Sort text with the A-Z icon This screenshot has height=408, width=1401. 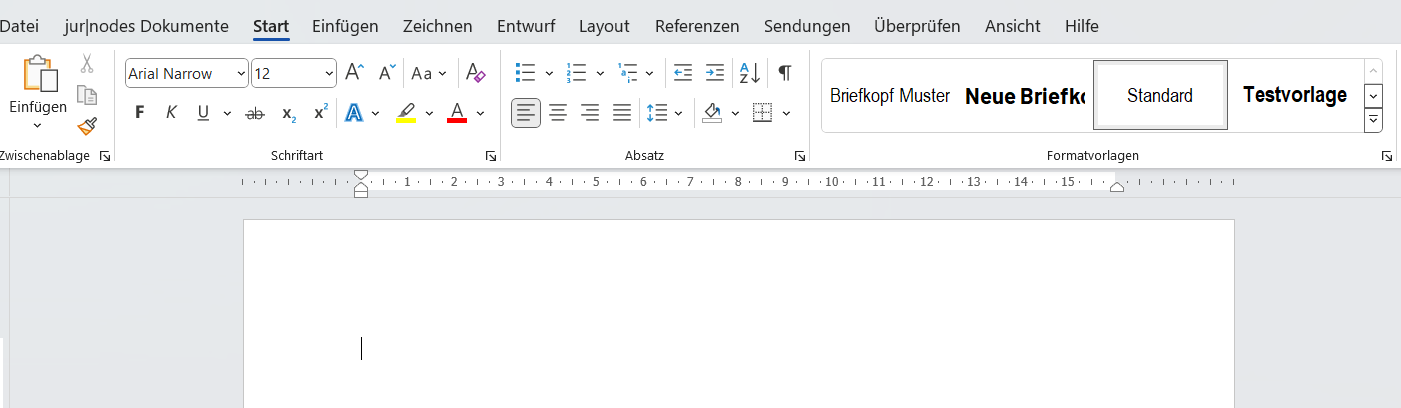tap(749, 73)
